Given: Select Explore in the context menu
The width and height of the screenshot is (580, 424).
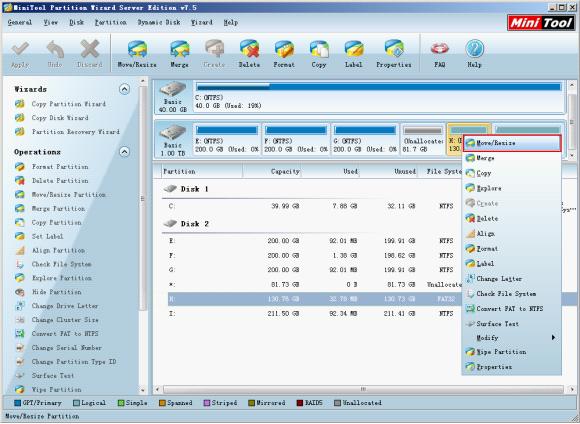Looking at the screenshot, I should (x=512, y=188).
